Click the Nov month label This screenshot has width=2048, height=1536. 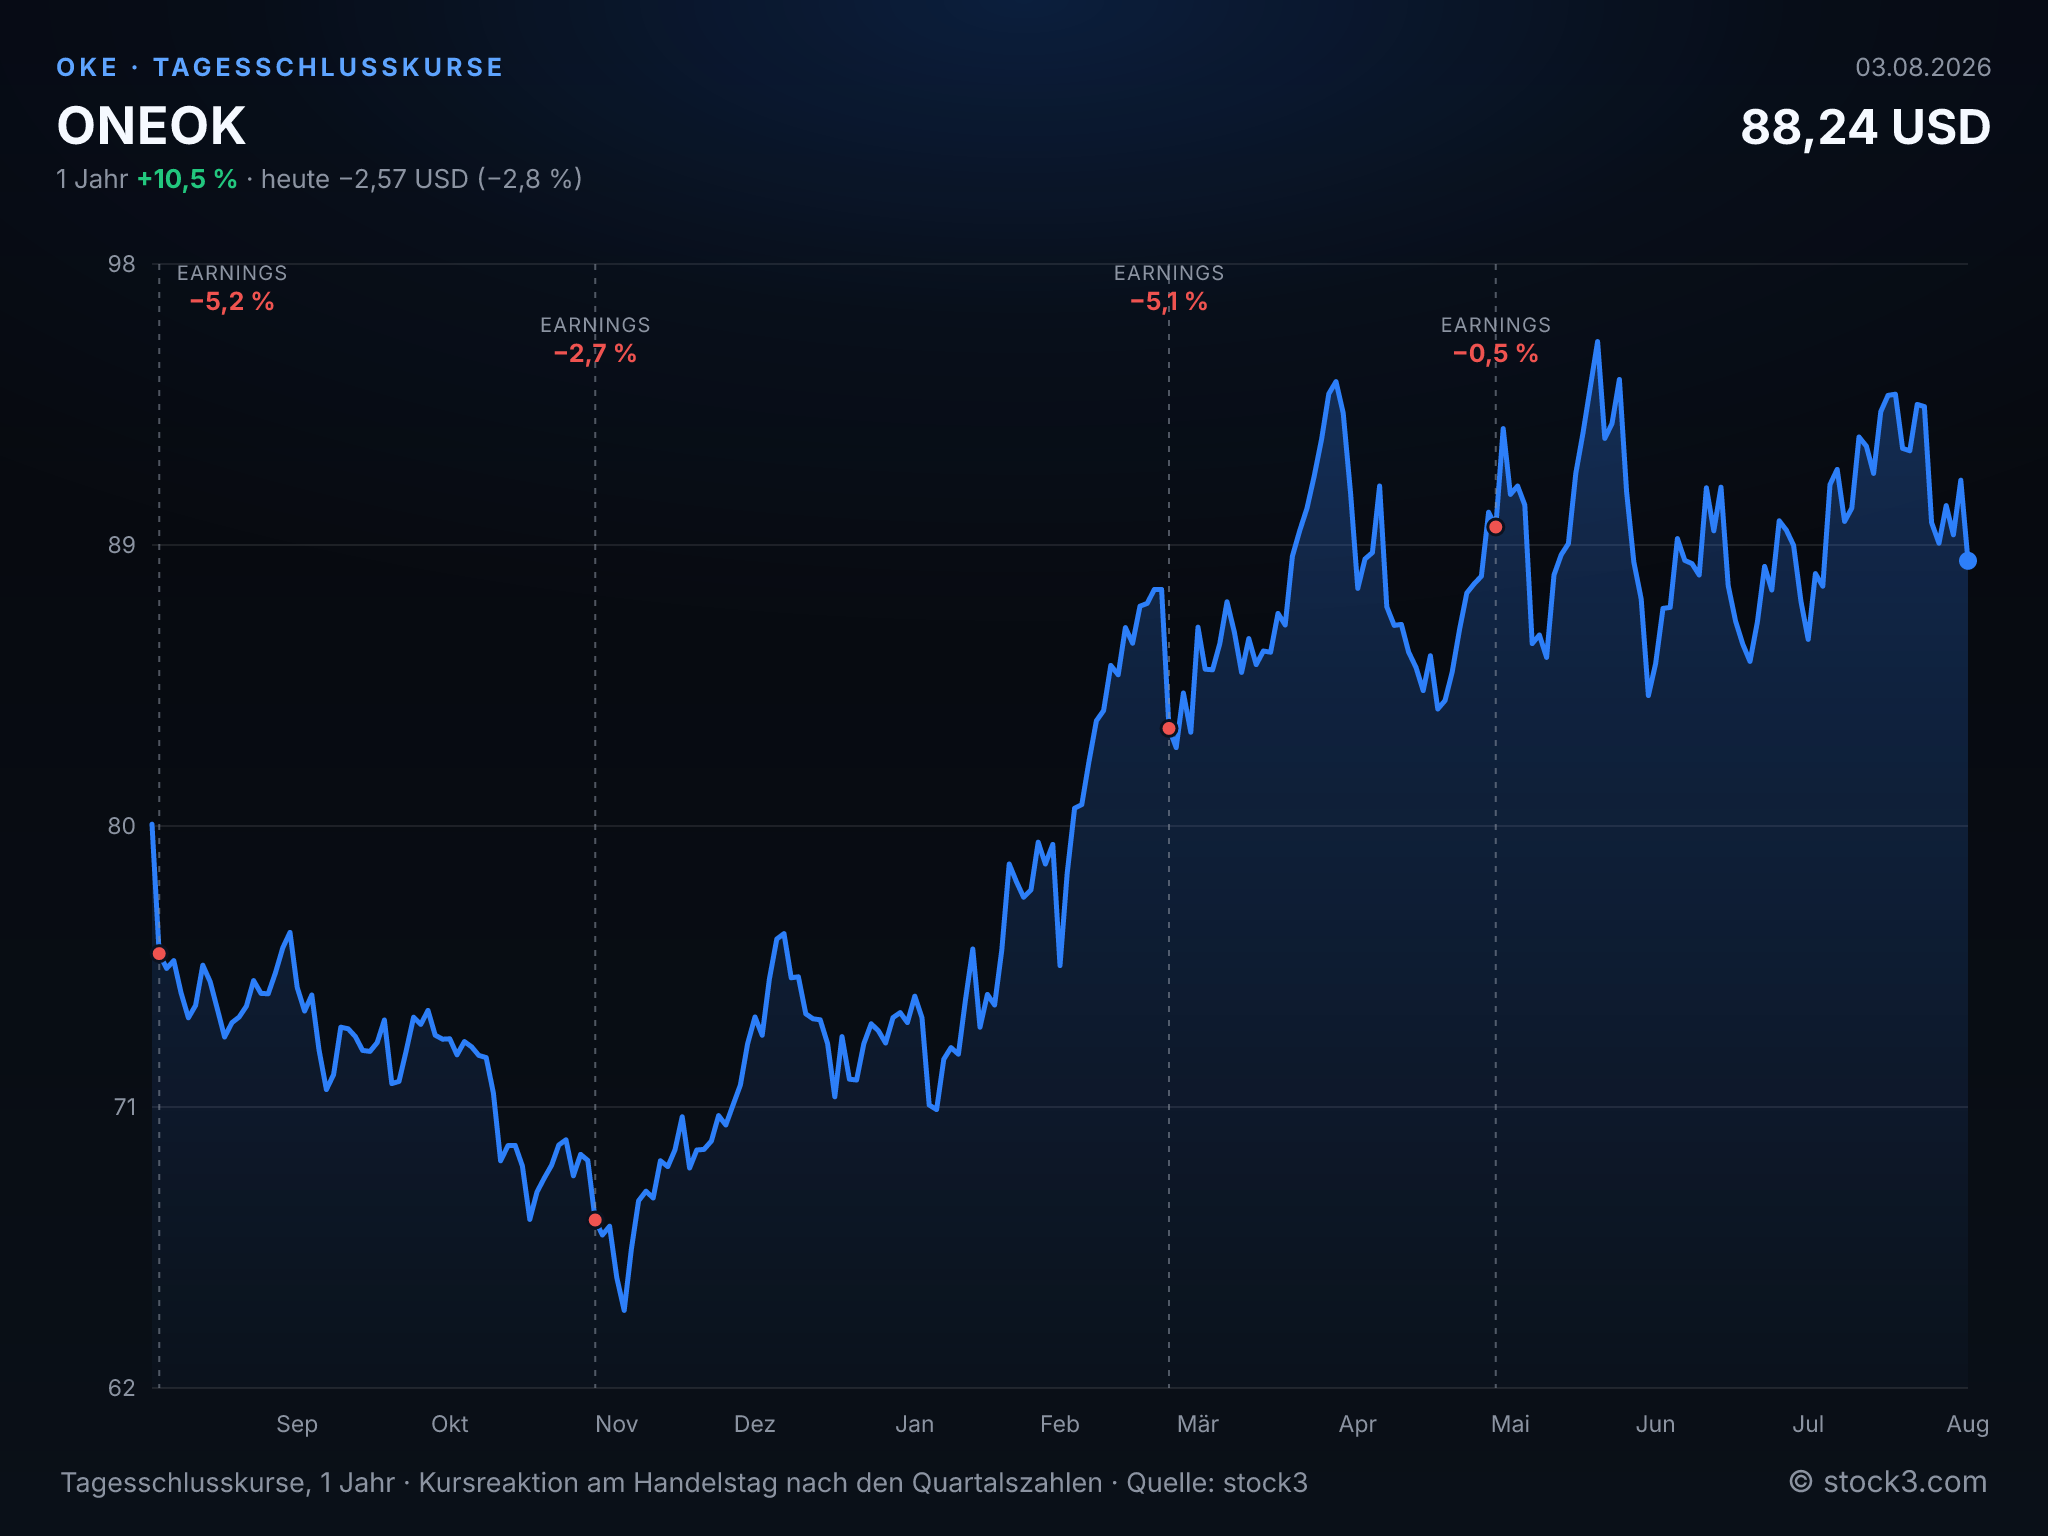coord(617,1424)
